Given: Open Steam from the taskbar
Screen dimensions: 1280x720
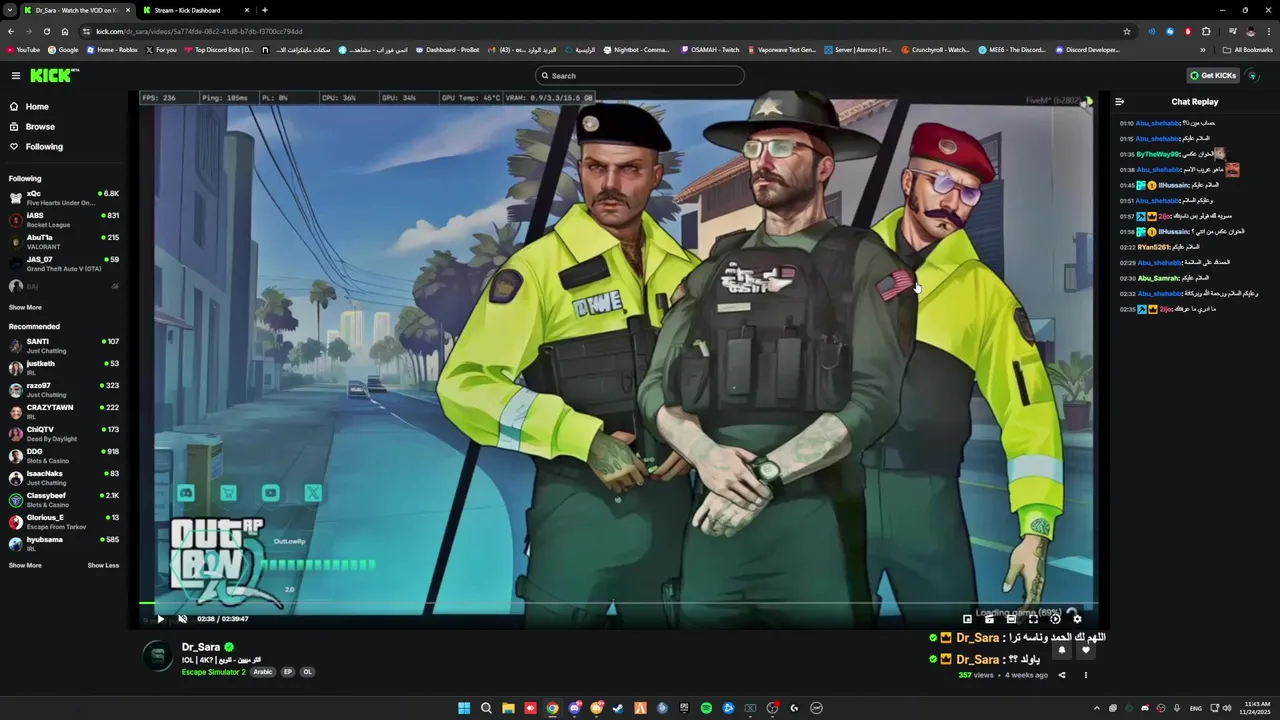Looking at the screenshot, I should [618, 708].
